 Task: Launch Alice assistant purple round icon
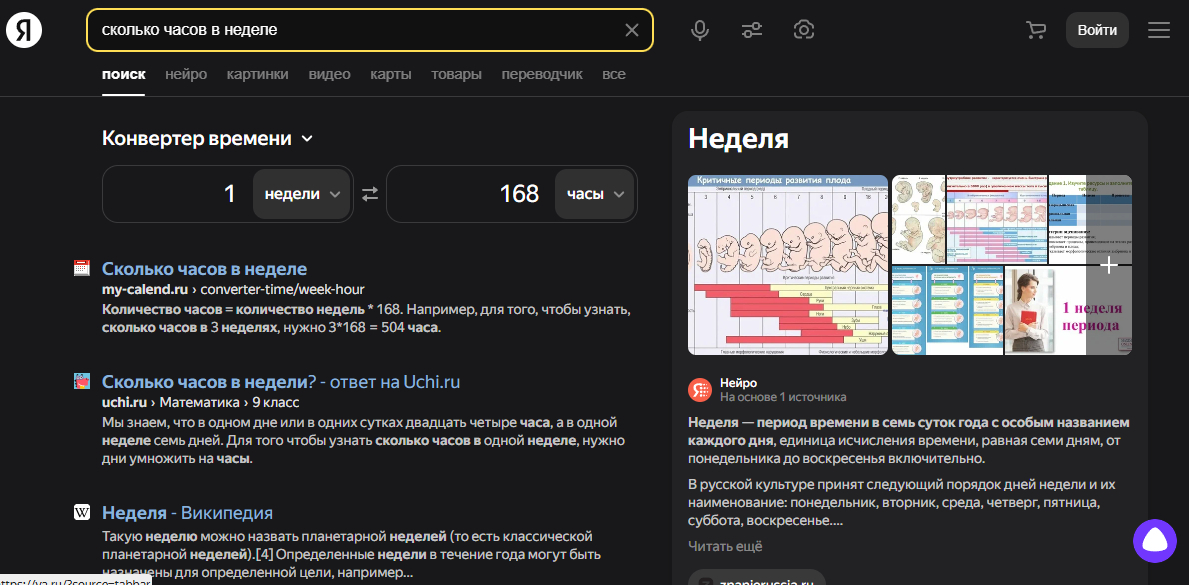(1154, 541)
